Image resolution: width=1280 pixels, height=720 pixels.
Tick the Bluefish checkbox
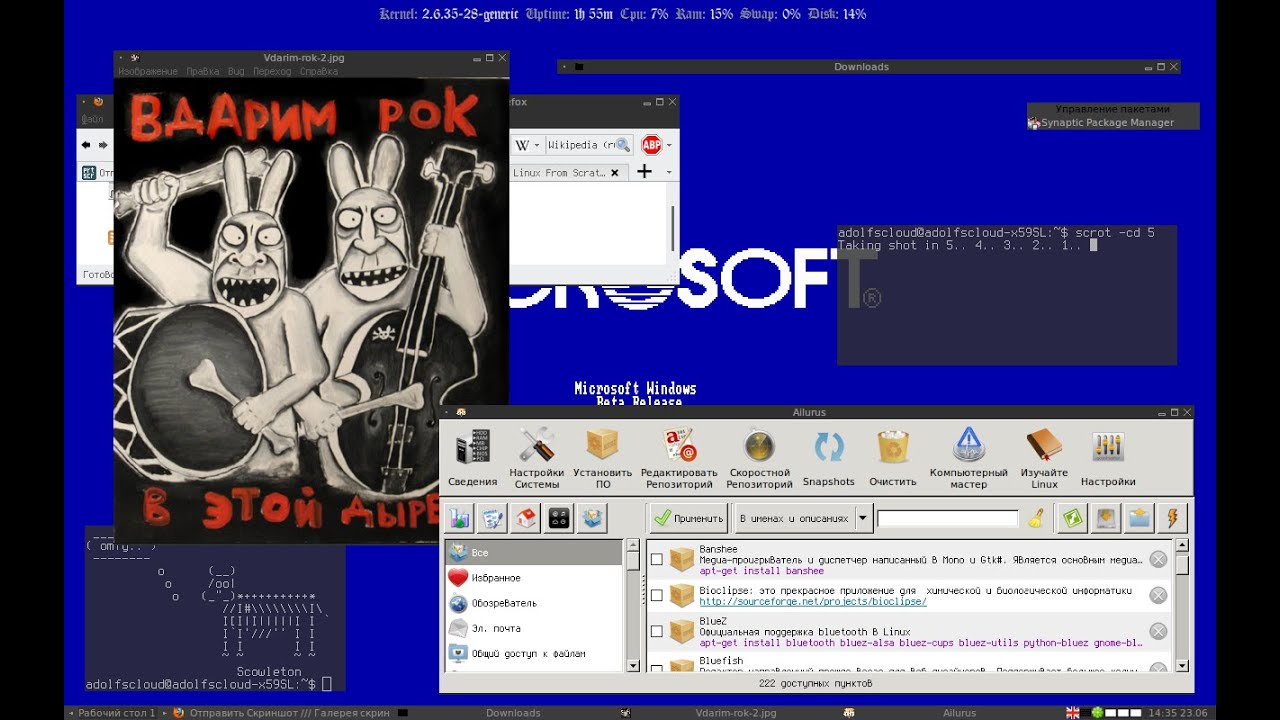pyautogui.click(x=657, y=666)
